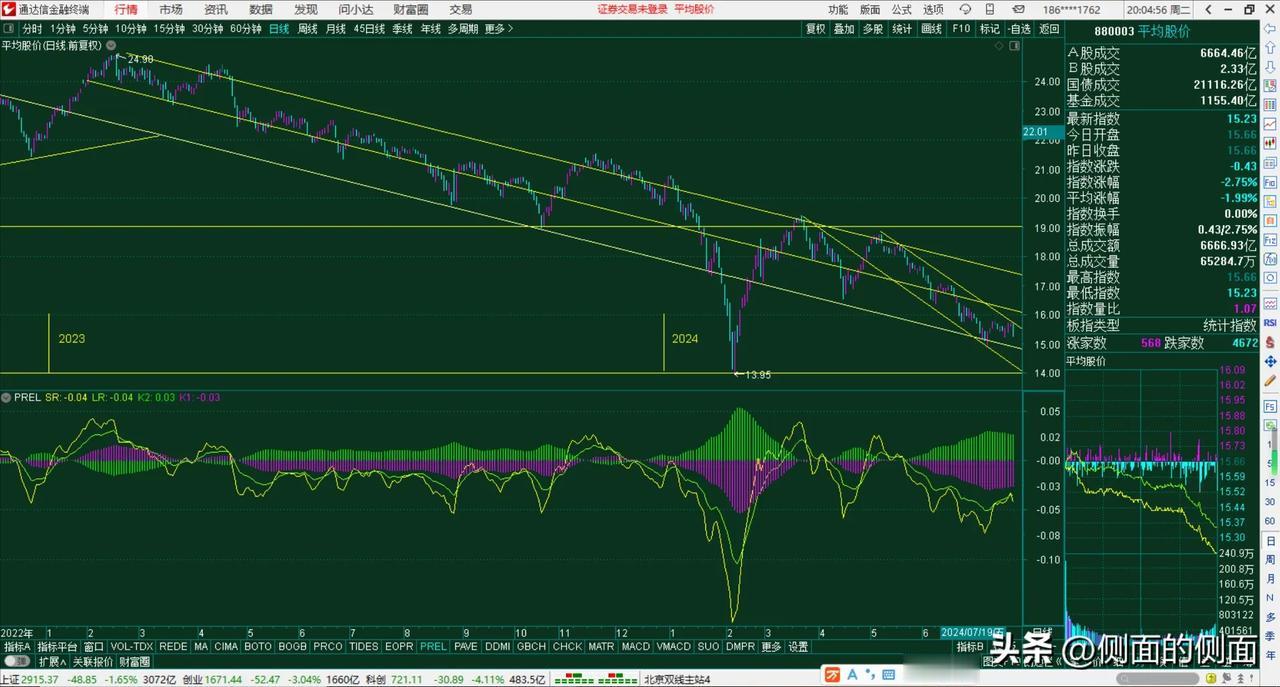The height and width of the screenshot is (687, 1280).
Task: Expand the 更多 periods dropdown
Action: 498,29
